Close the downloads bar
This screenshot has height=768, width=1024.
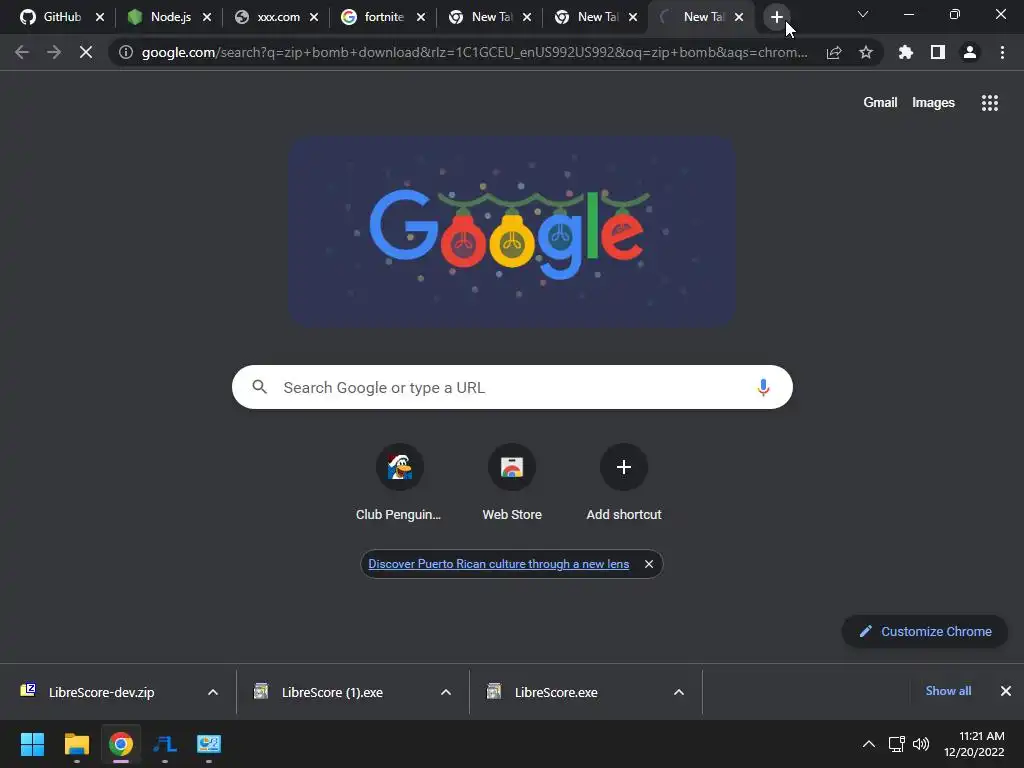1006,691
